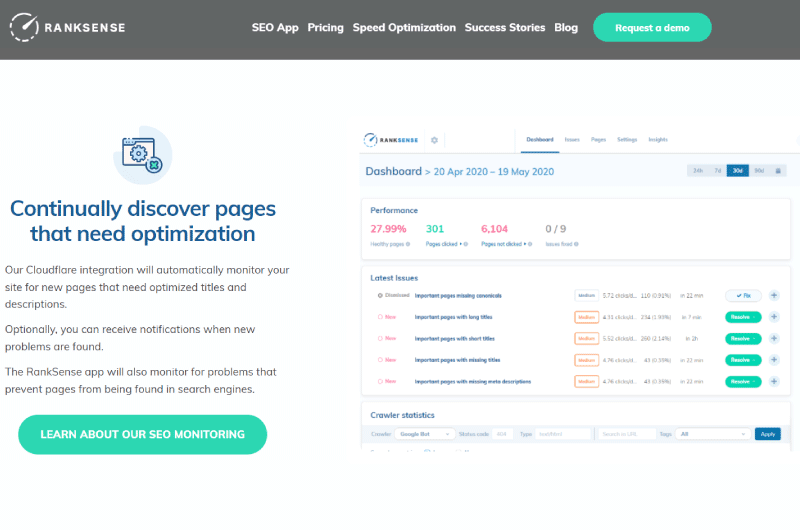Click plus icon on short titles row

[774, 338]
